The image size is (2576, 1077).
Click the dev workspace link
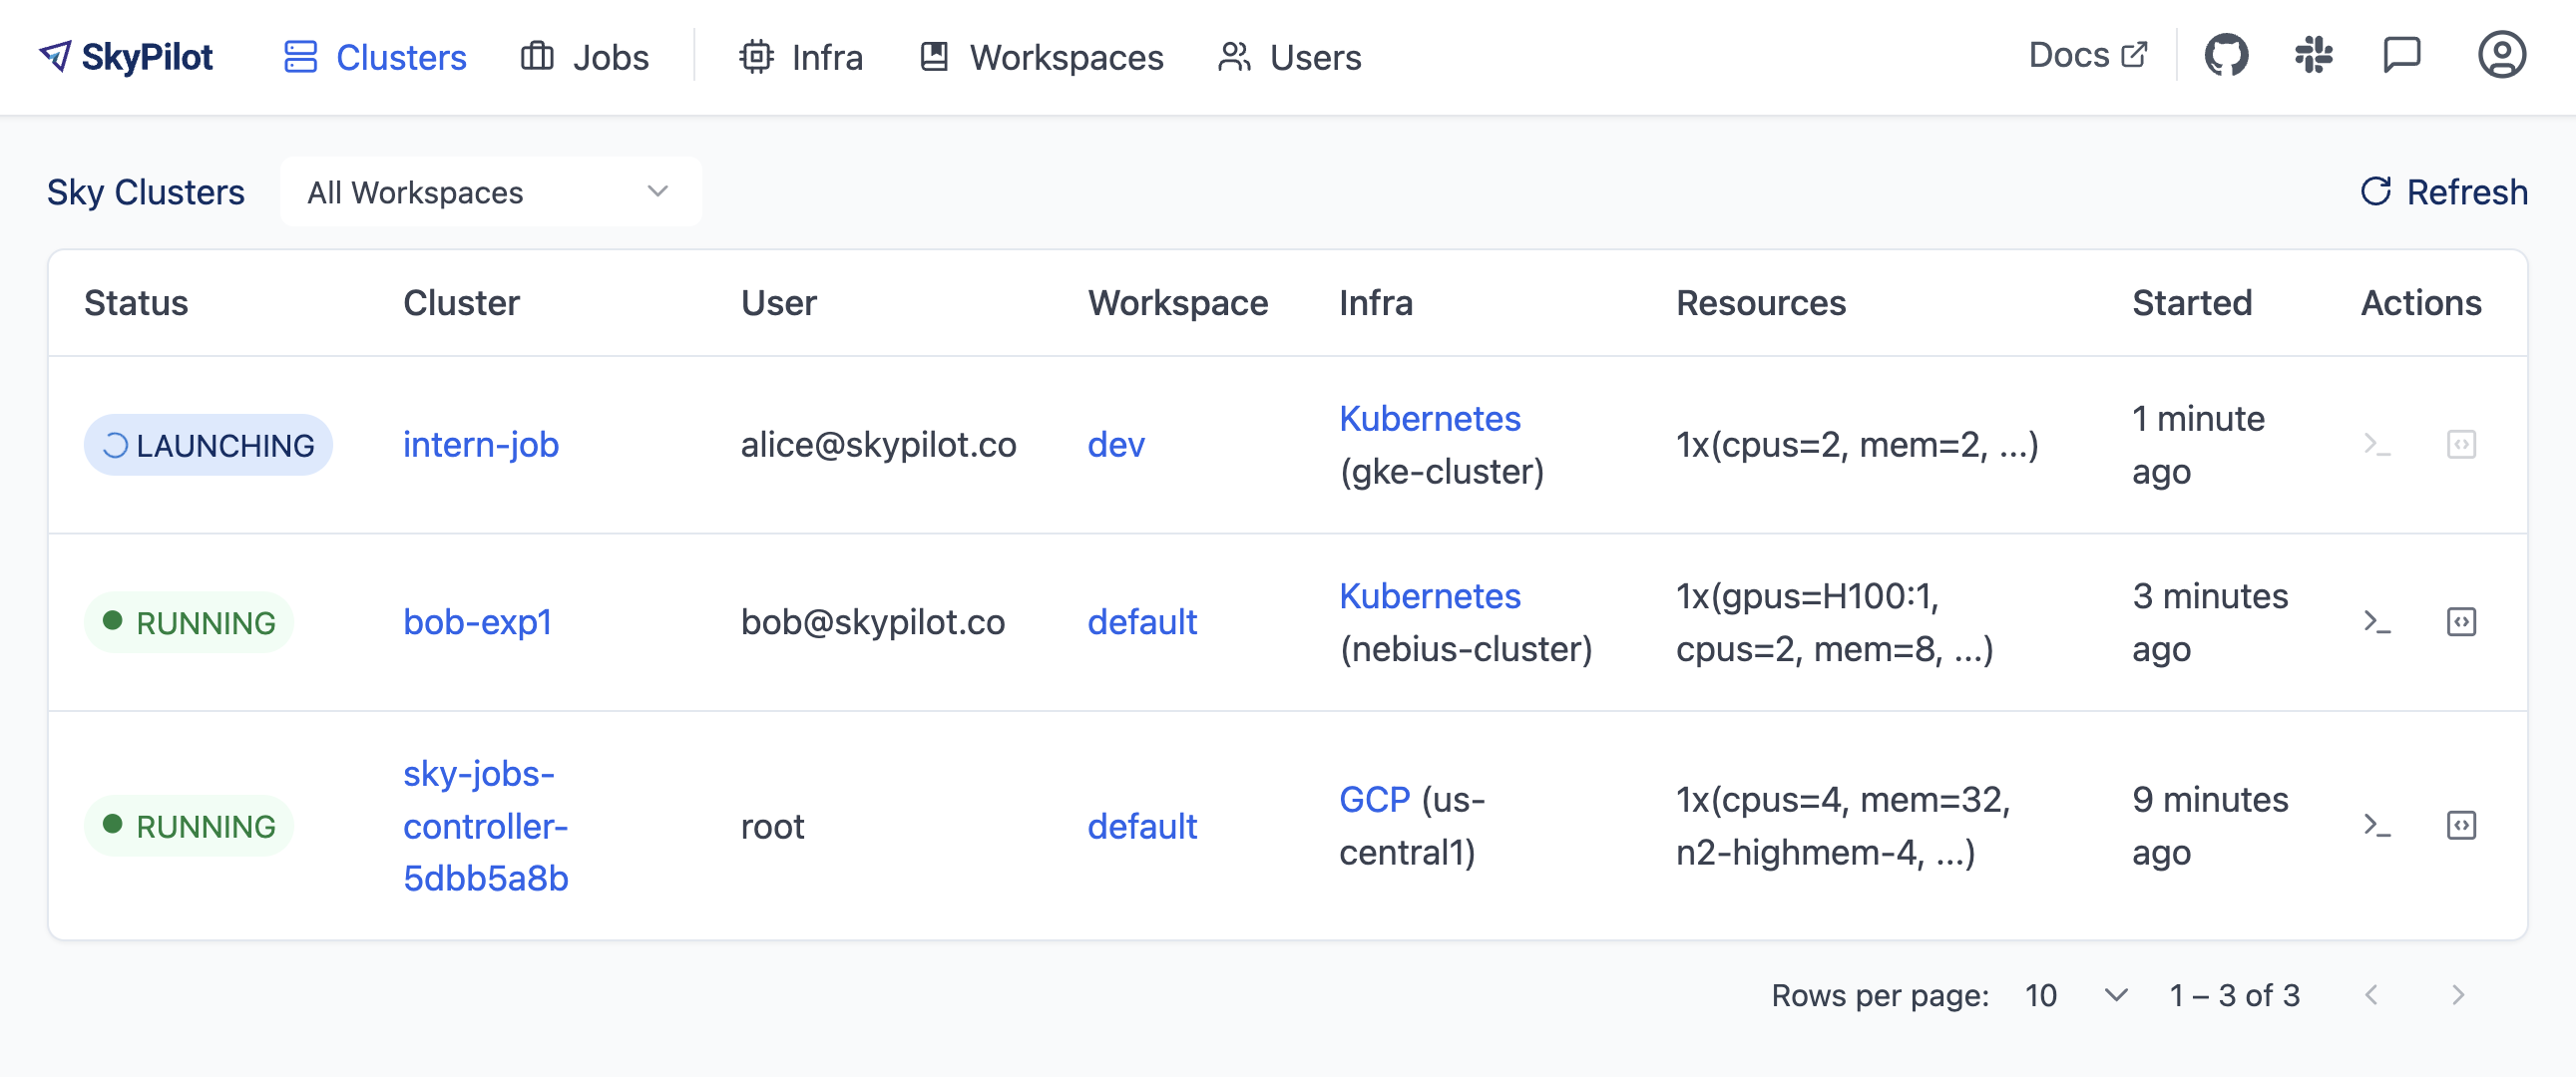click(1116, 444)
